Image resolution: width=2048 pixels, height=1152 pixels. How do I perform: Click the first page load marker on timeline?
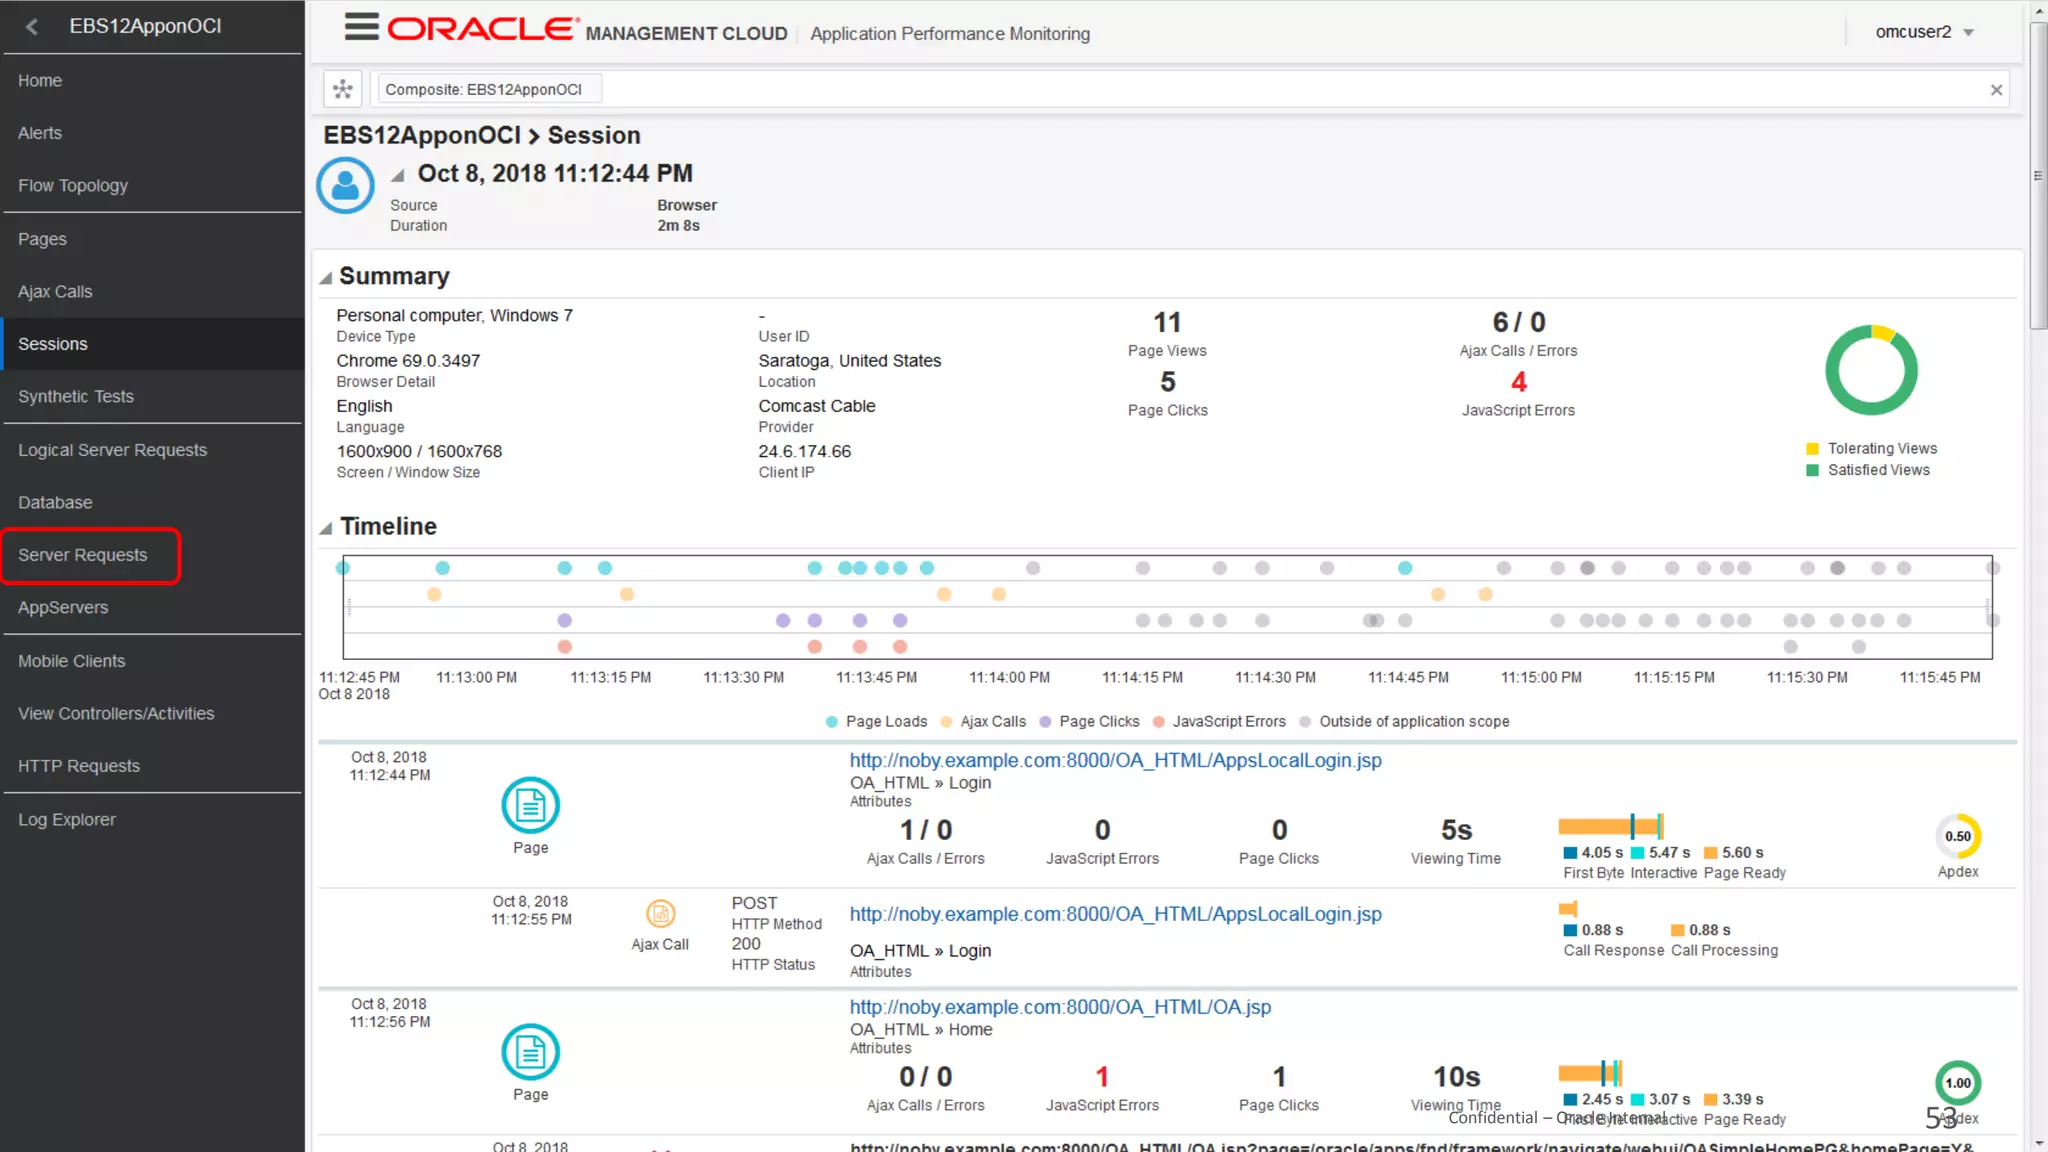(343, 568)
